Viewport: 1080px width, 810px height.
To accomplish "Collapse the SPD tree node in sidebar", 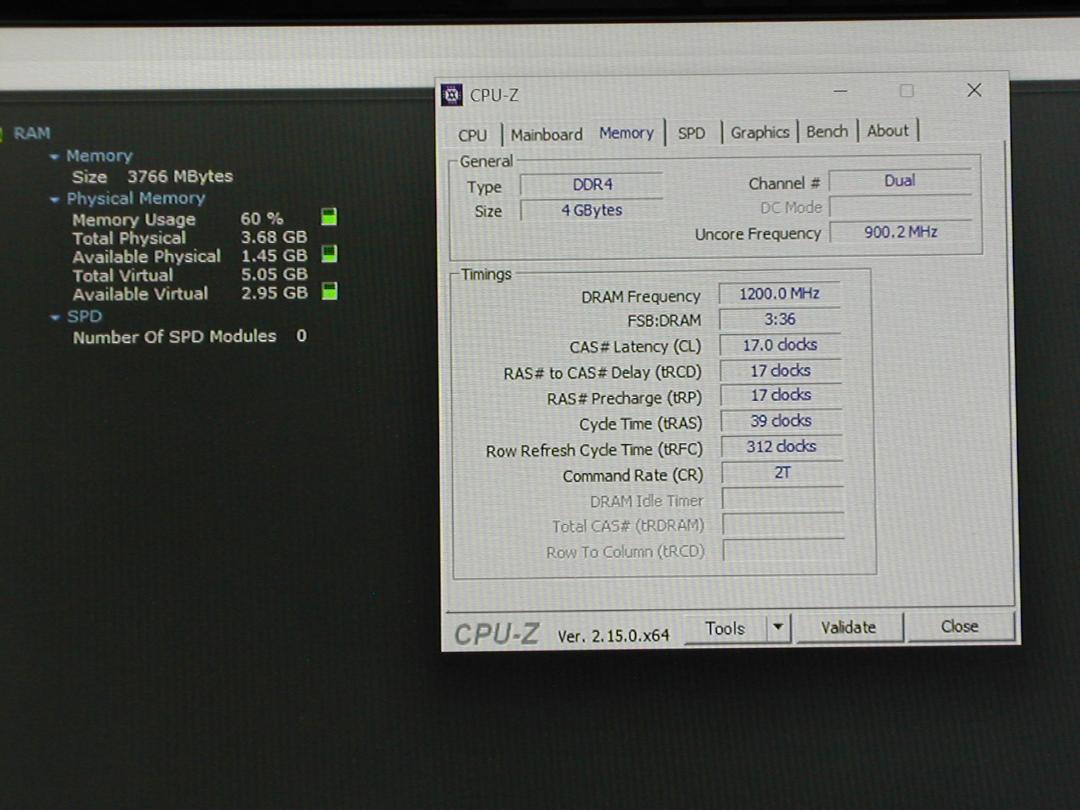I will tap(55, 318).
